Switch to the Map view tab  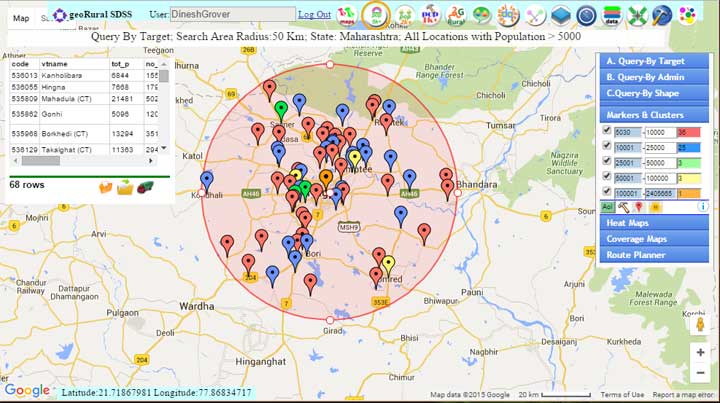tap(21, 18)
